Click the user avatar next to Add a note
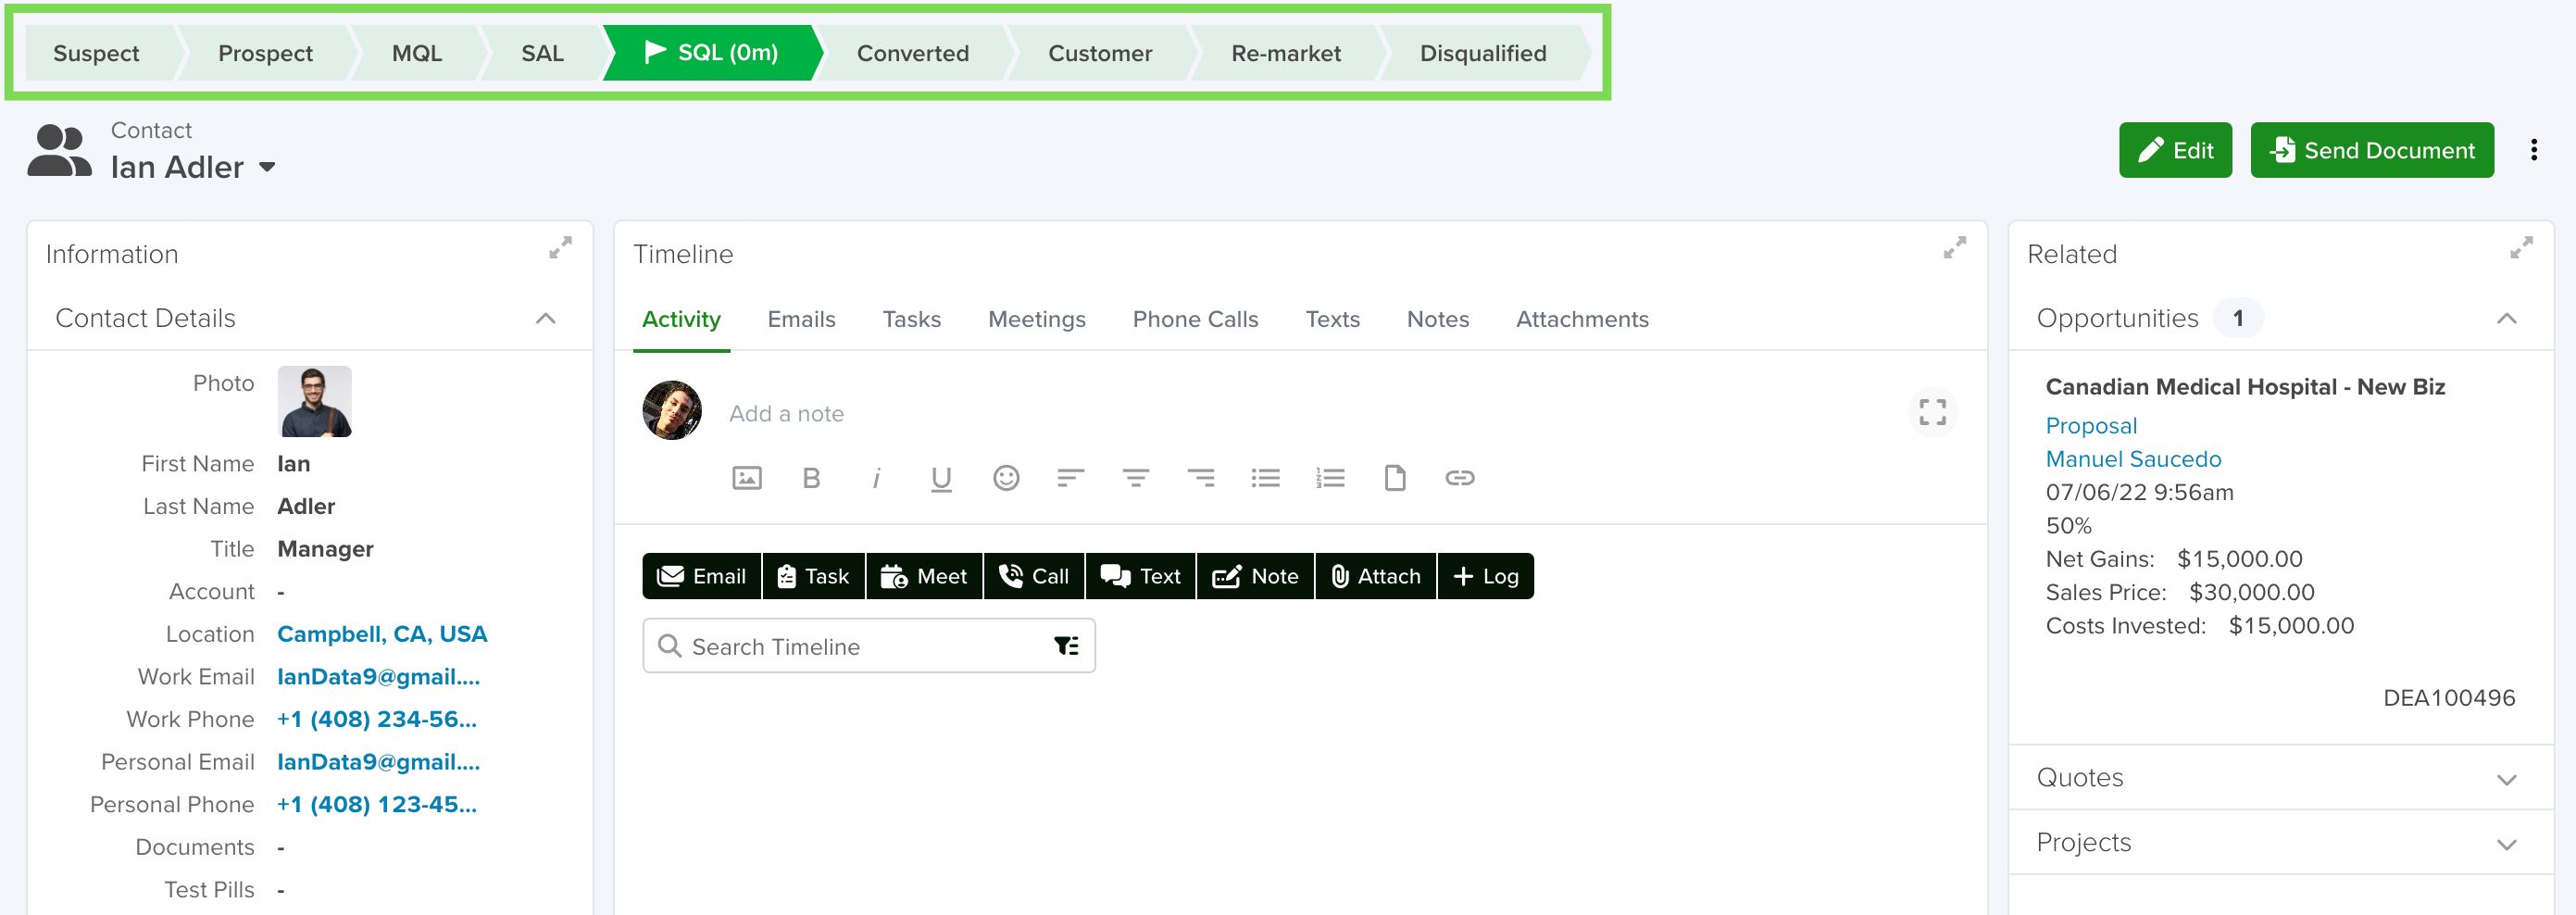The image size is (2576, 915). [x=672, y=410]
